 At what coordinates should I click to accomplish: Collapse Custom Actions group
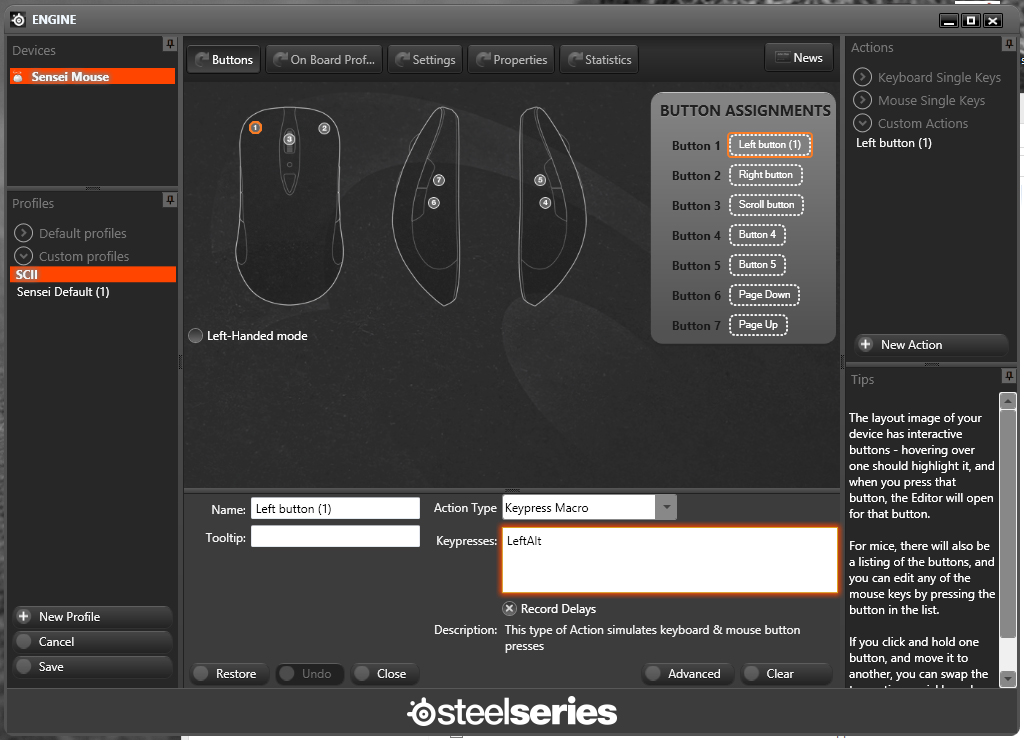tap(862, 123)
